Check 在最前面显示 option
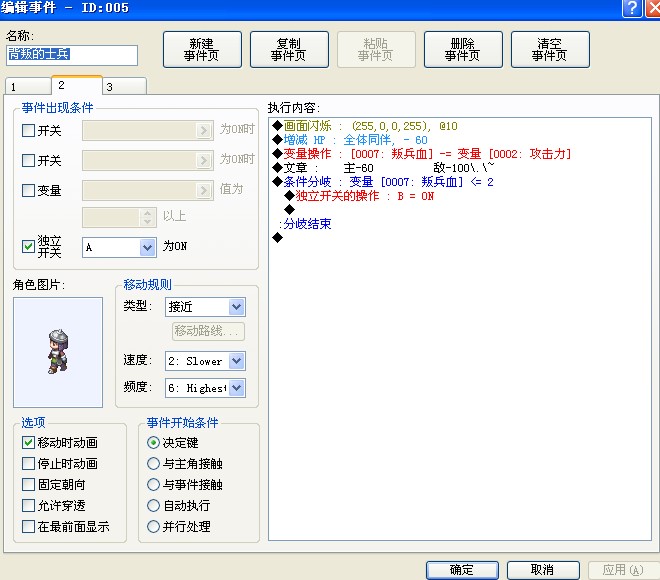The height and width of the screenshot is (580, 660). pos(28,526)
